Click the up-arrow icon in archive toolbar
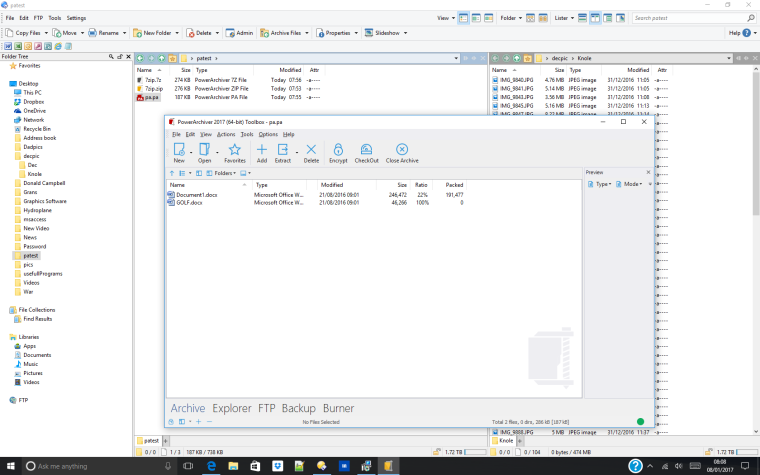This screenshot has width=760, height=475. click(x=172, y=173)
